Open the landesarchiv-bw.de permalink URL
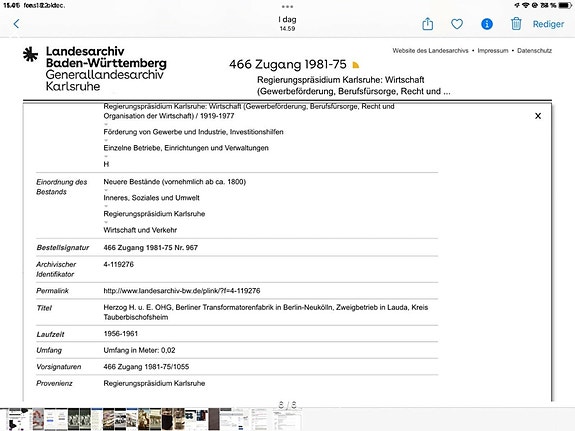The image size is (575, 431). (x=182, y=291)
